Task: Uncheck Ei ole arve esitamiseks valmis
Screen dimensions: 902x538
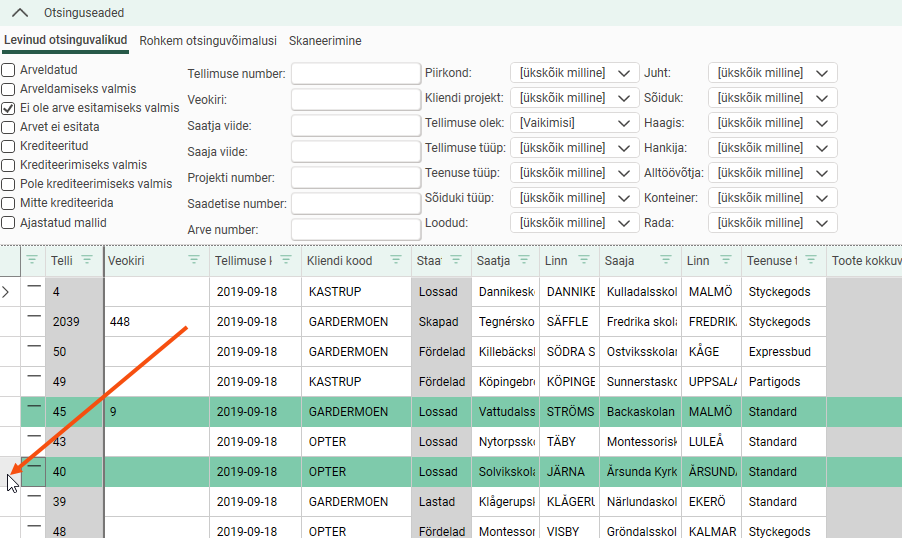Action: (x=8, y=108)
